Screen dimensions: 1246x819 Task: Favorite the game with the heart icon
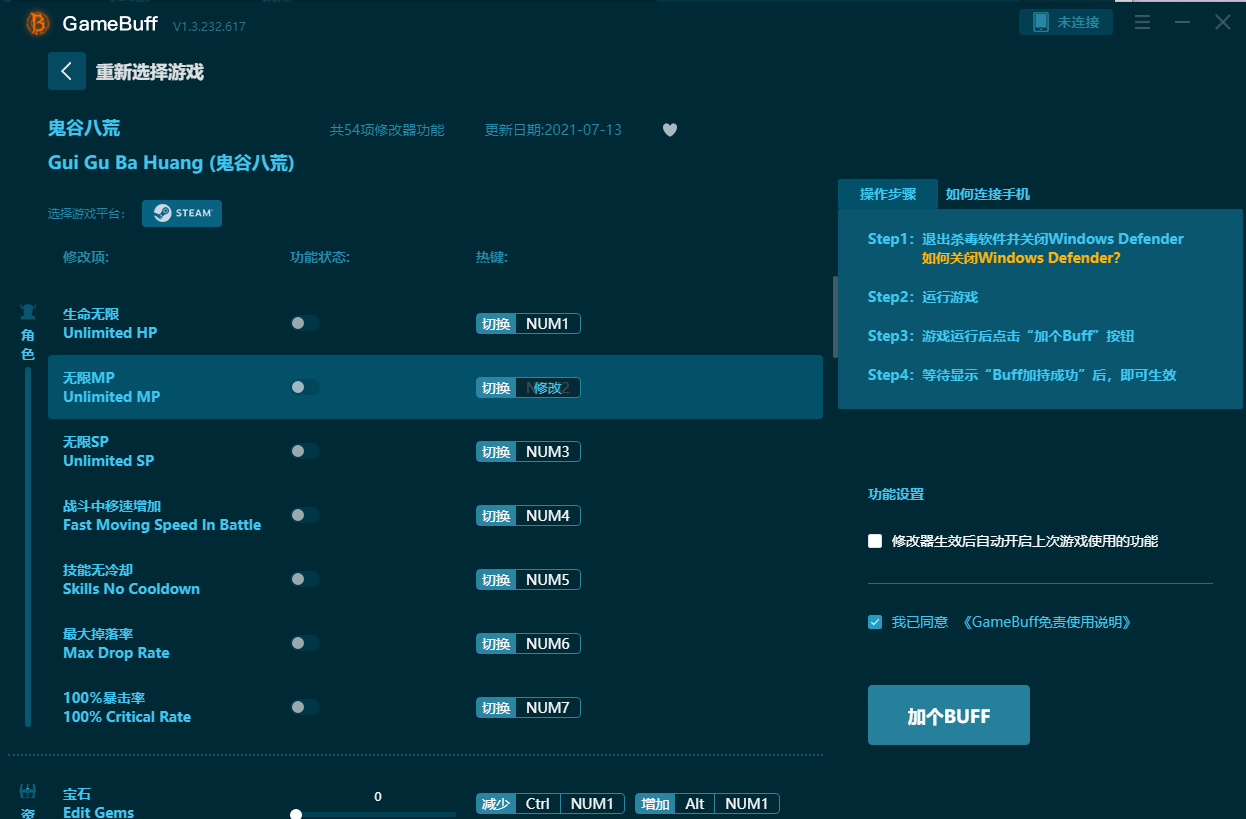[670, 130]
